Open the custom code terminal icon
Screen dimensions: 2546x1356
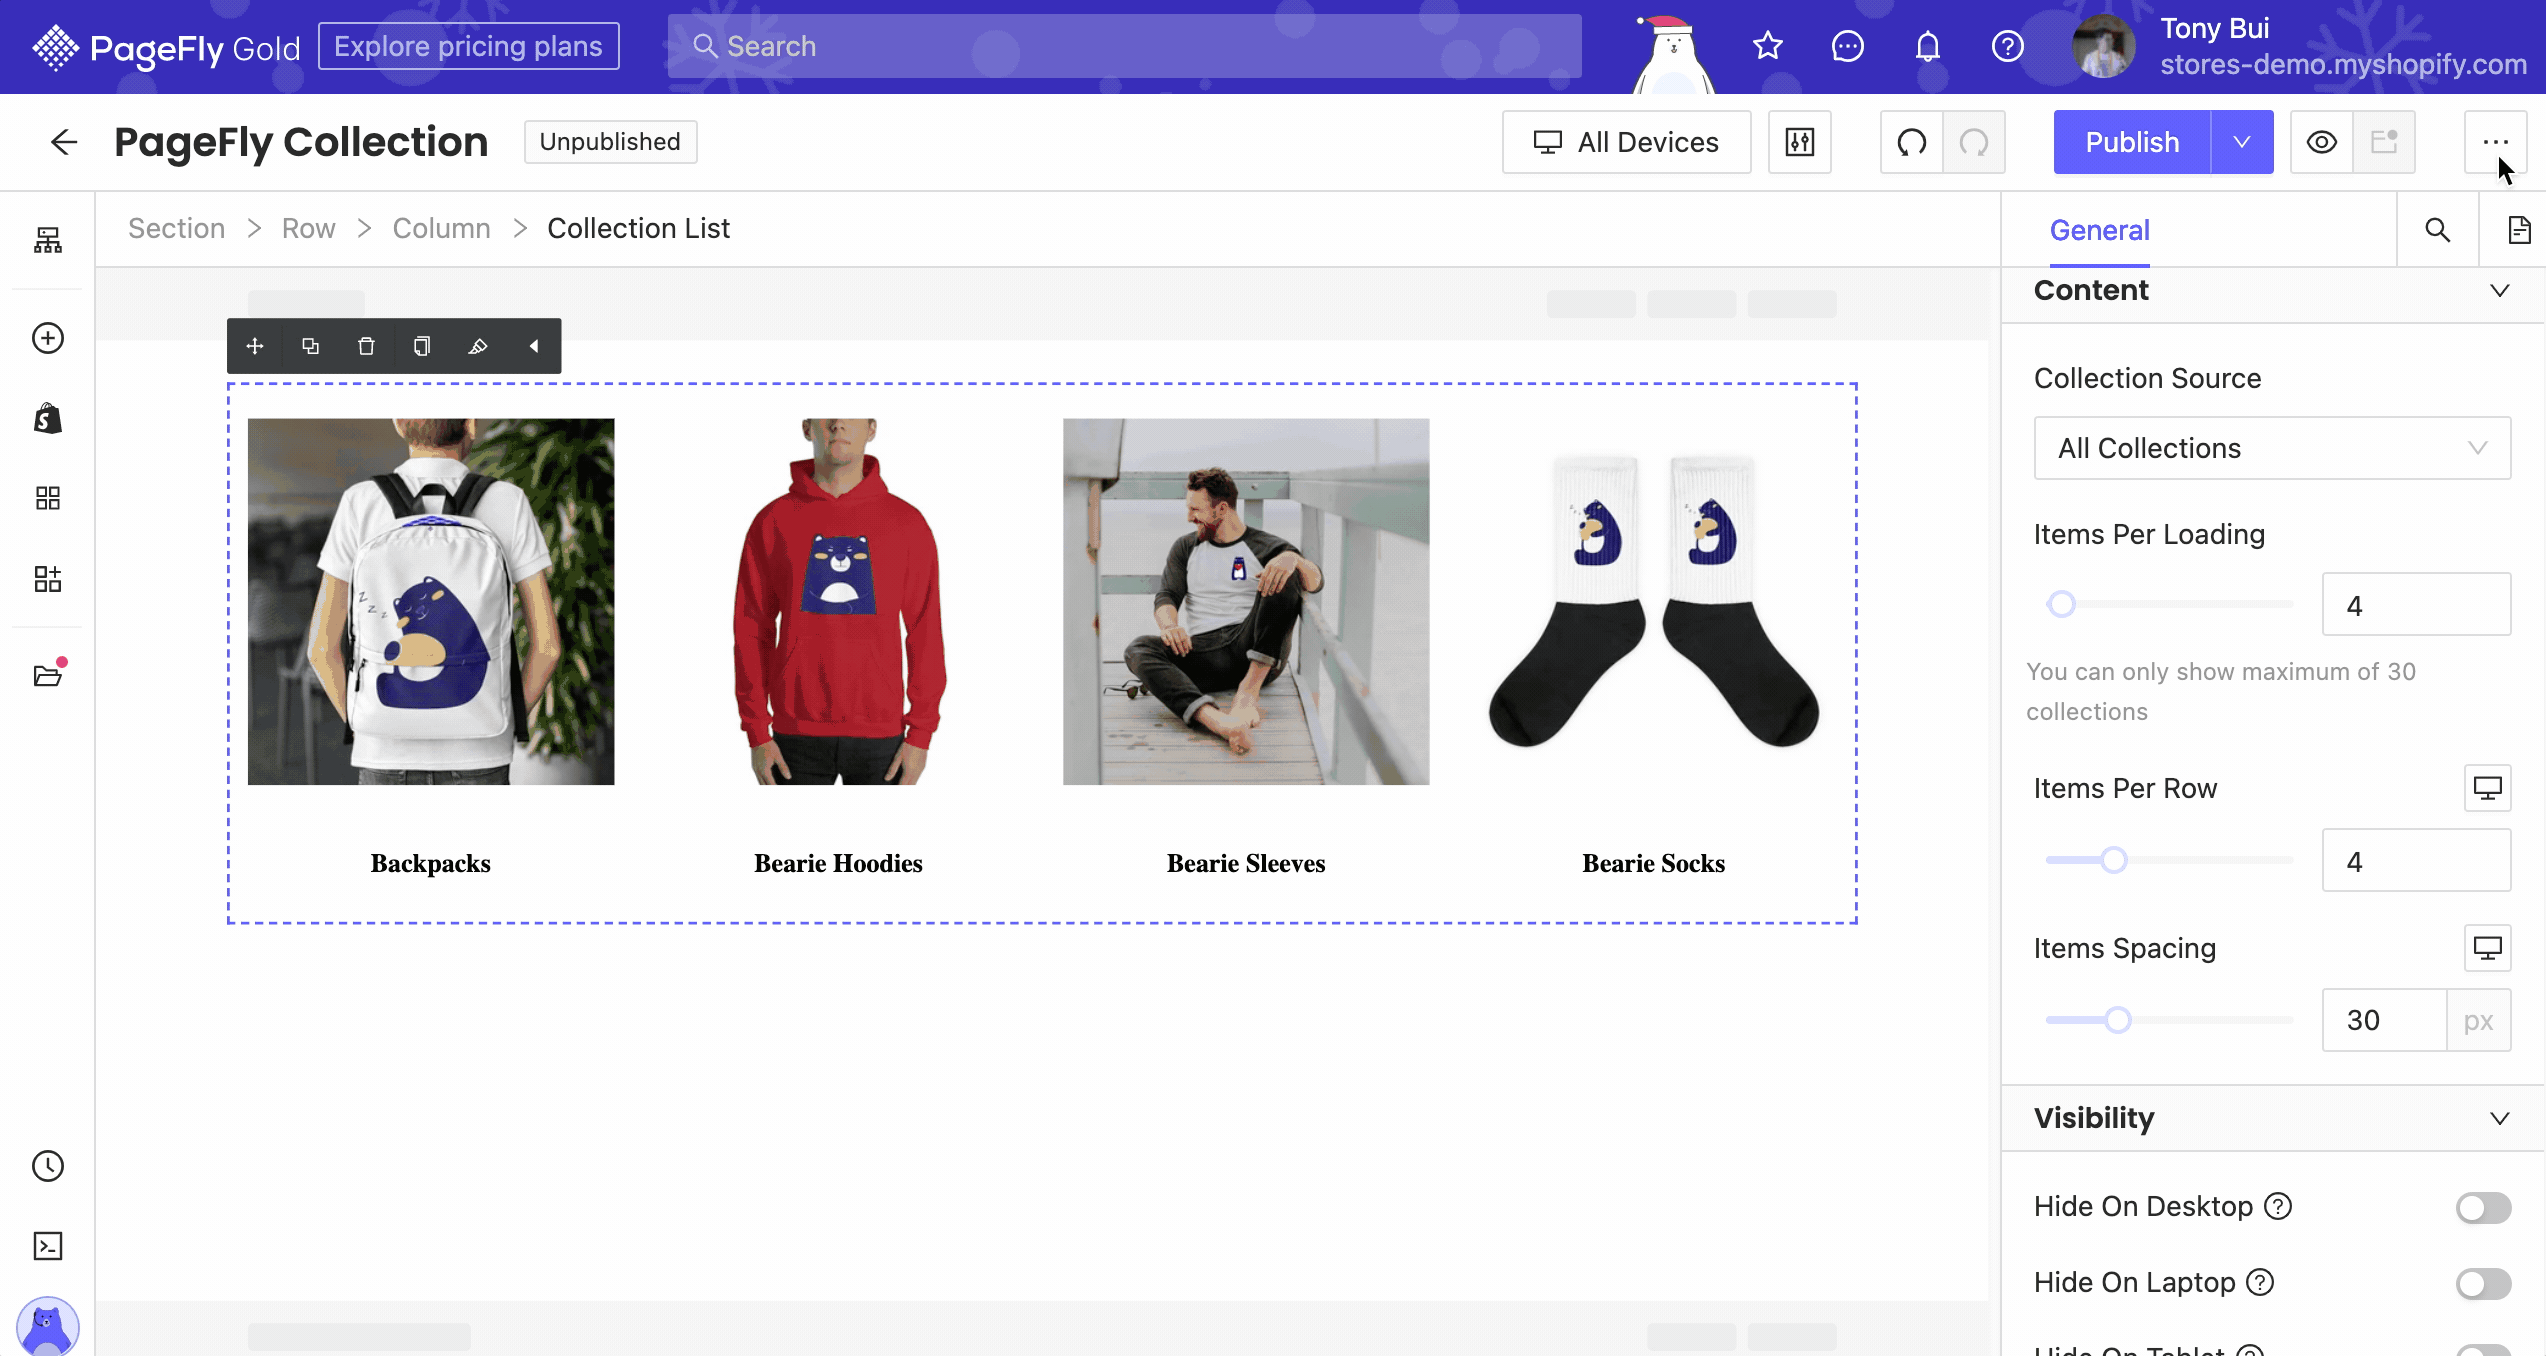coord(48,1246)
